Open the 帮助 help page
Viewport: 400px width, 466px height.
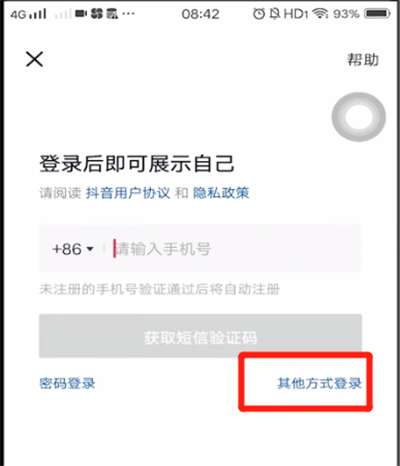coord(363,60)
